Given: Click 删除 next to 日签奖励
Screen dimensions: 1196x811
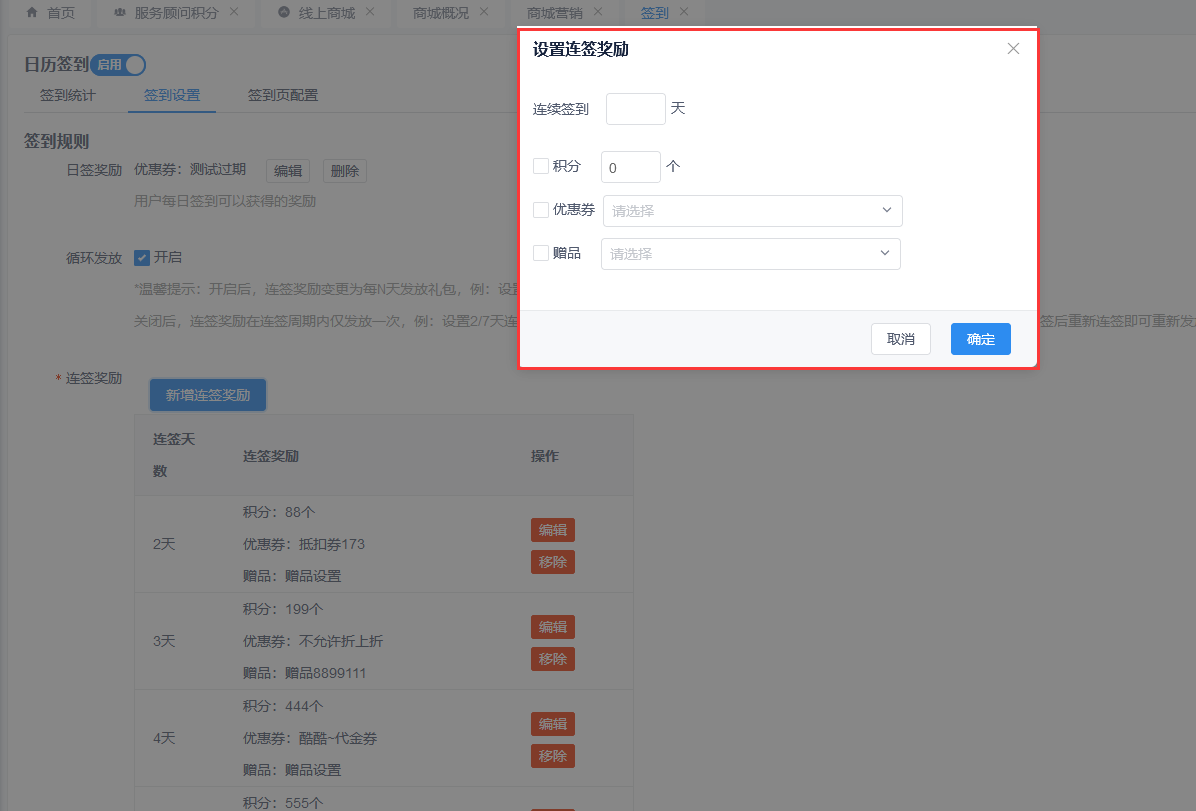Looking at the screenshot, I should (x=345, y=171).
